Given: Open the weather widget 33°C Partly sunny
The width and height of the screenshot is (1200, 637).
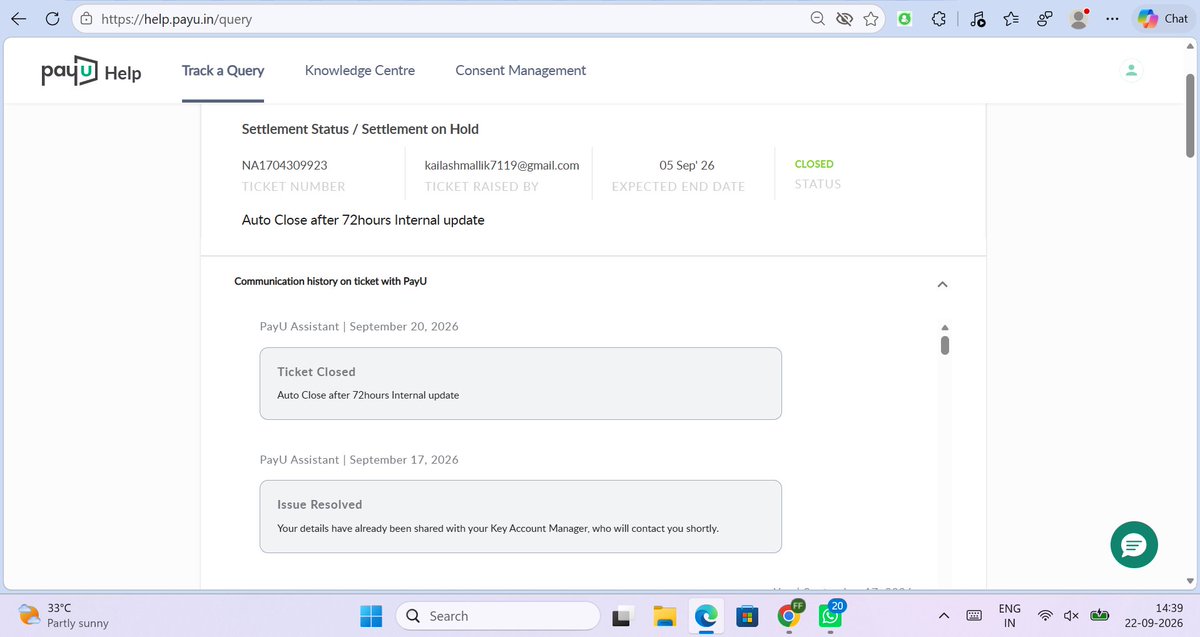Looking at the screenshot, I should (x=64, y=615).
